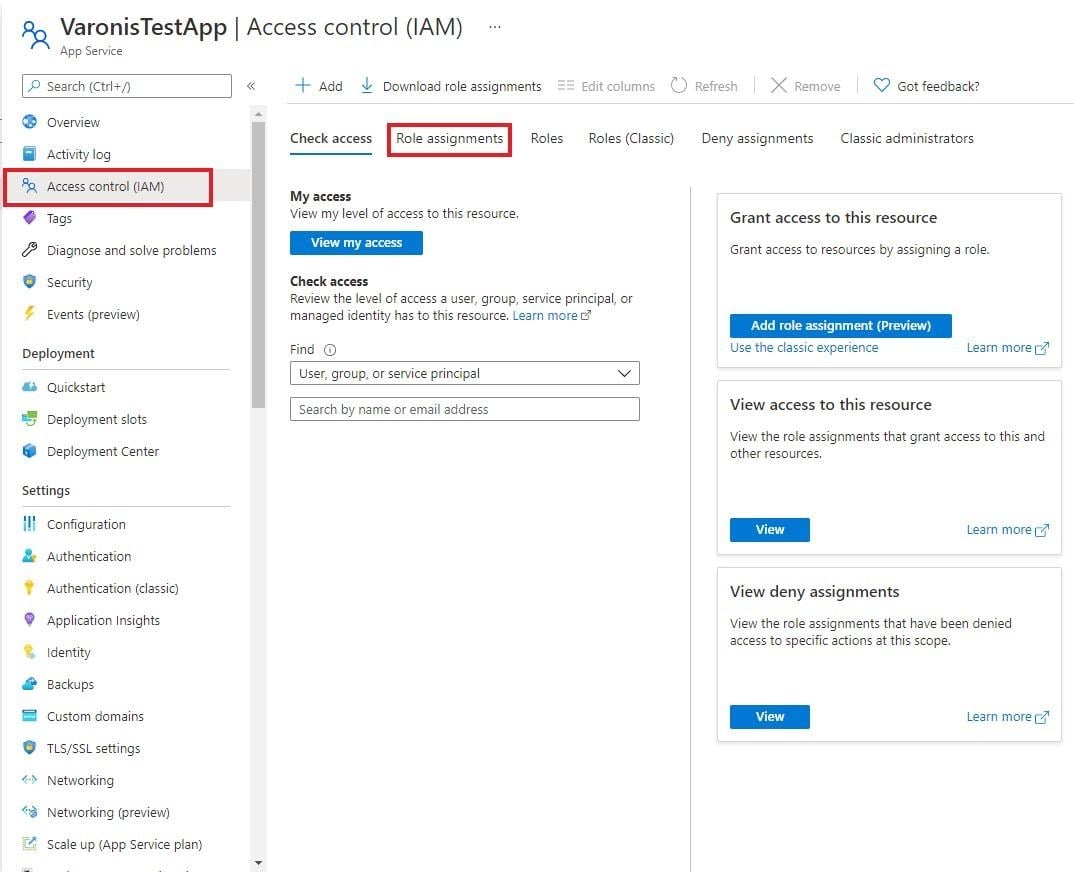Click the Authentication person icon
The width and height of the screenshot is (1074, 872).
[29, 556]
